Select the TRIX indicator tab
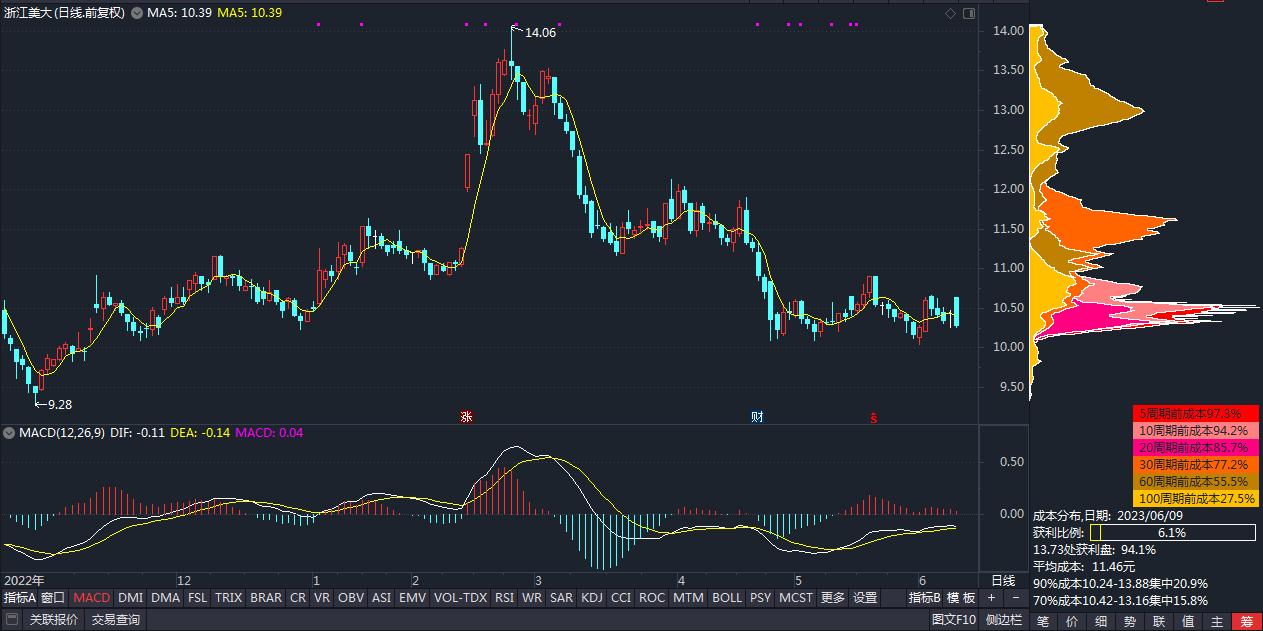 pyautogui.click(x=228, y=597)
